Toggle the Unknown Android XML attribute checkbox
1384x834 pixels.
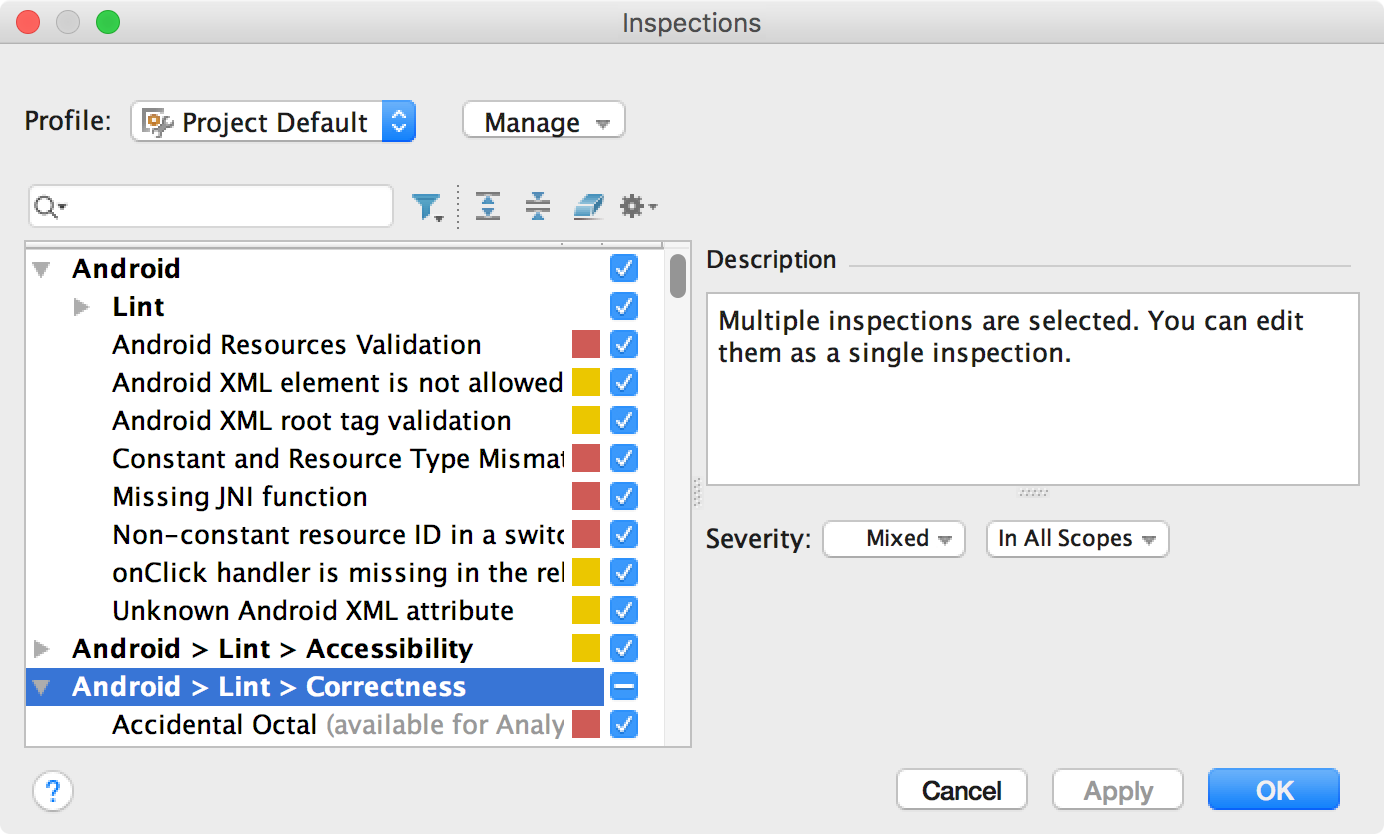coord(621,610)
